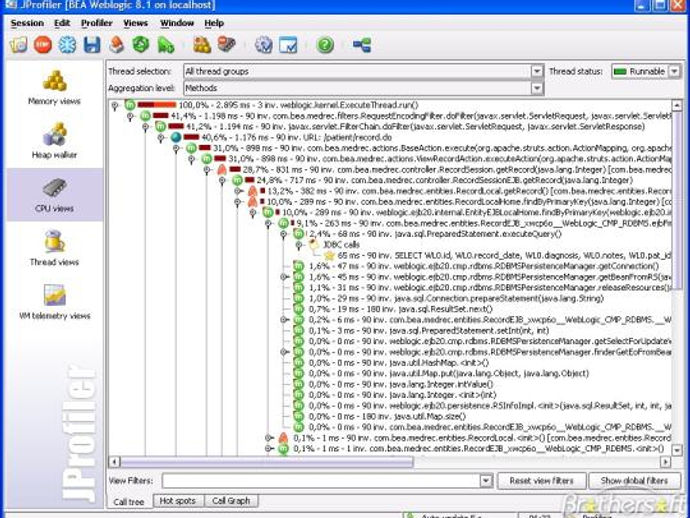Image resolution: width=690 pixels, height=518 pixels.
Task: Click EJB icon on RecordLocal.getRecord() row
Action: (253, 191)
